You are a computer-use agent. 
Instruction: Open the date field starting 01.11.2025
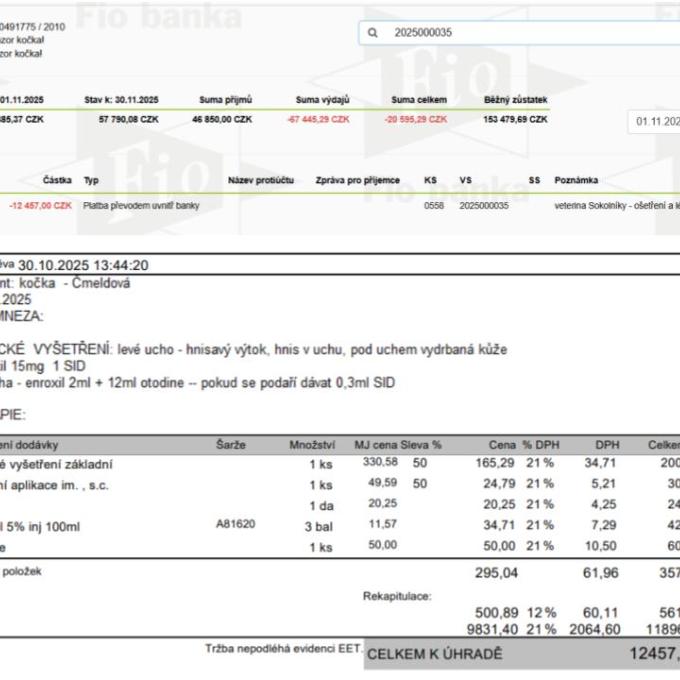click(x=655, y=121)
